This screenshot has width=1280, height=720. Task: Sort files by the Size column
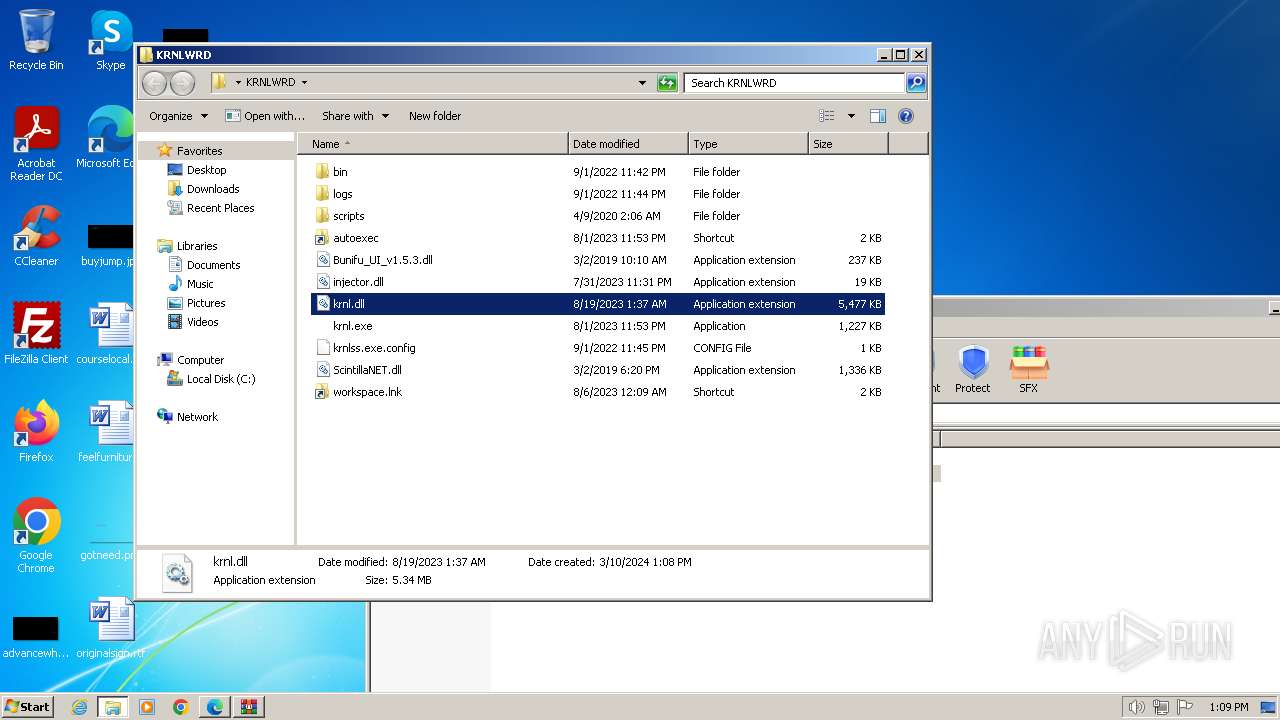[848, 144]
